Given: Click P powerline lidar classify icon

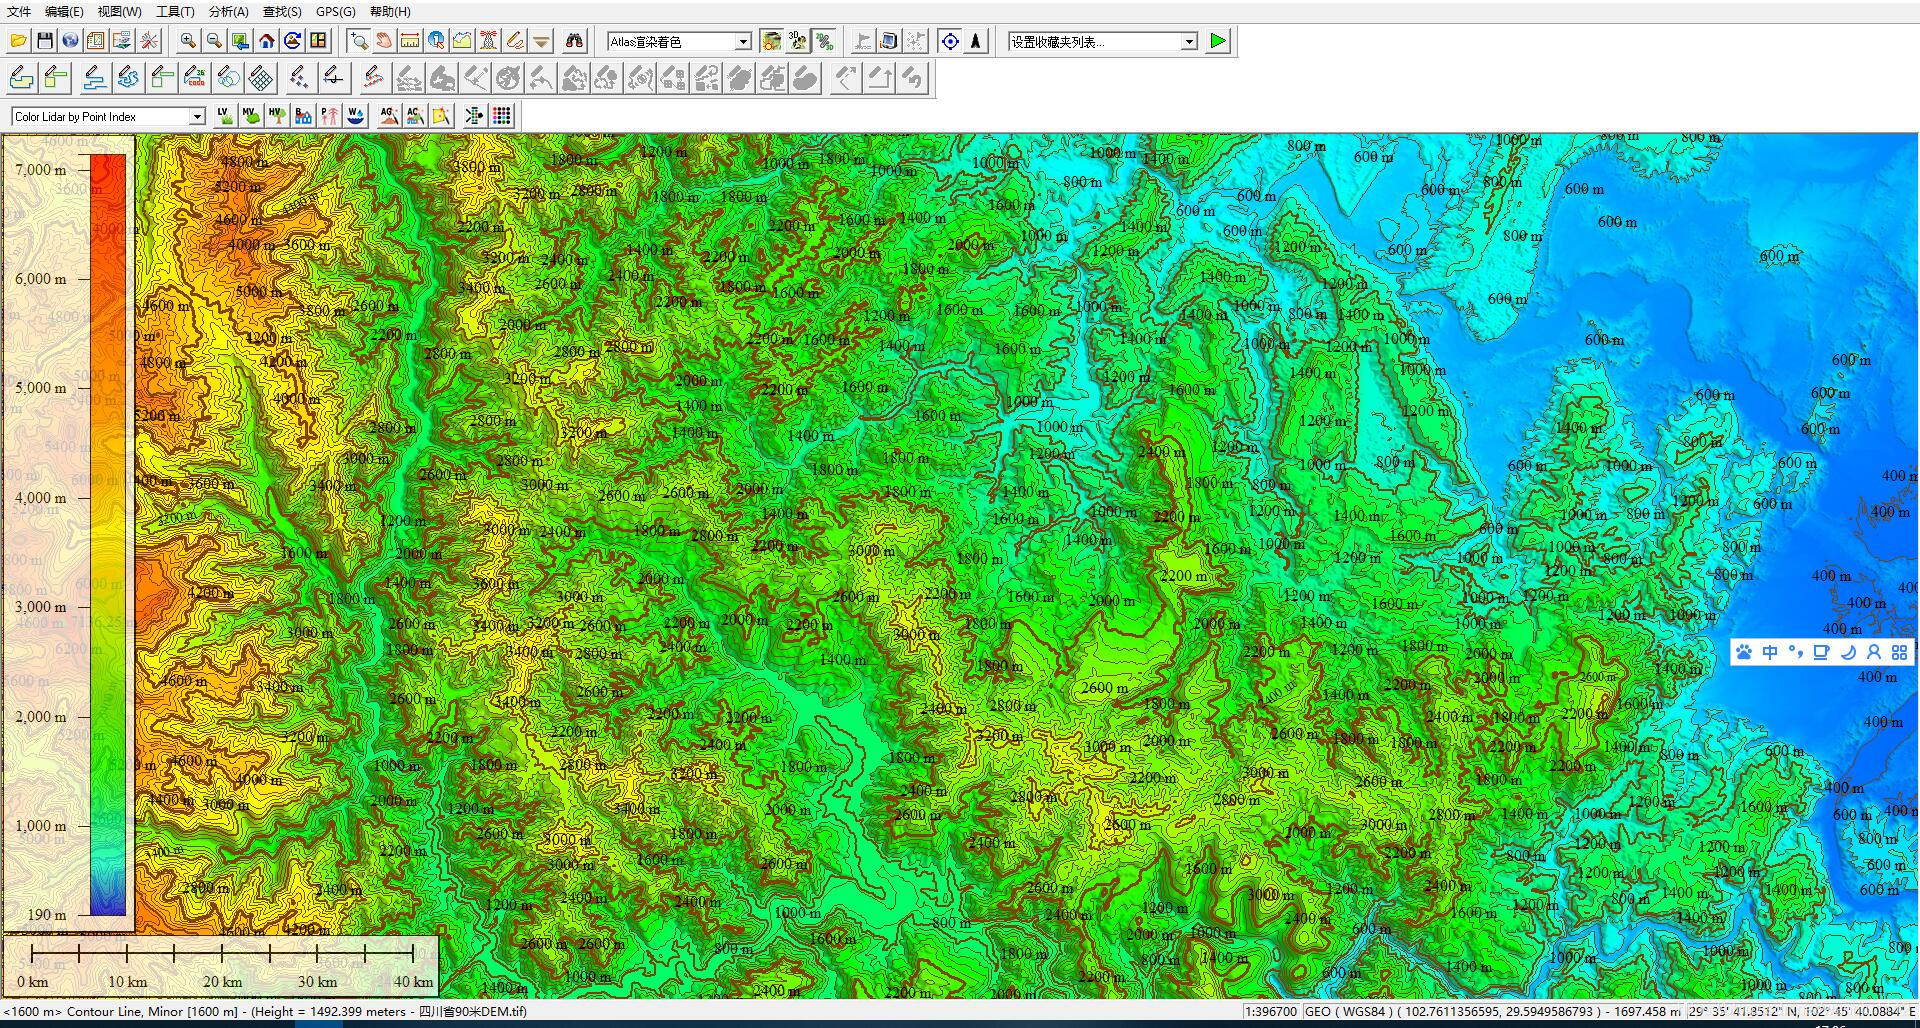Looking at the screenshot, I should [x=329, y=116].
